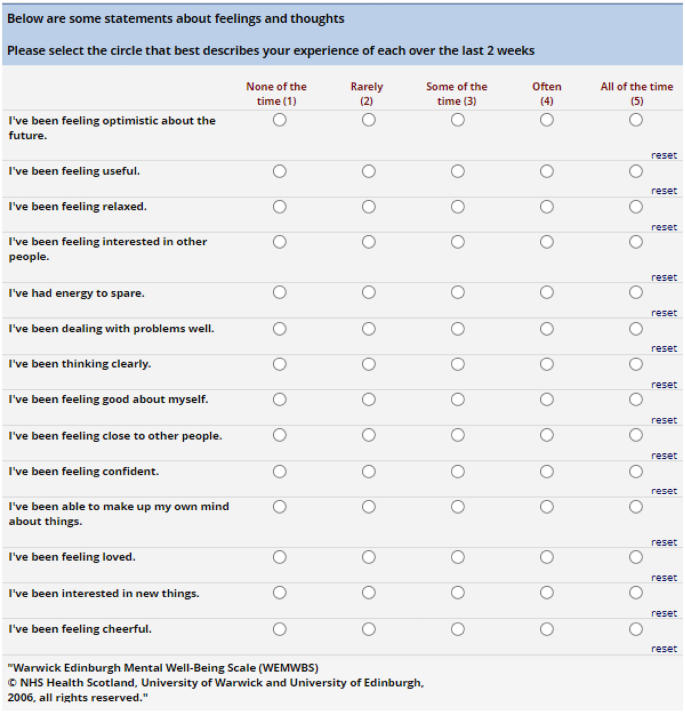Choose 'Rarely' for feeling useful
This screenshot has height=713, width=685.
(x=368, y=171)
